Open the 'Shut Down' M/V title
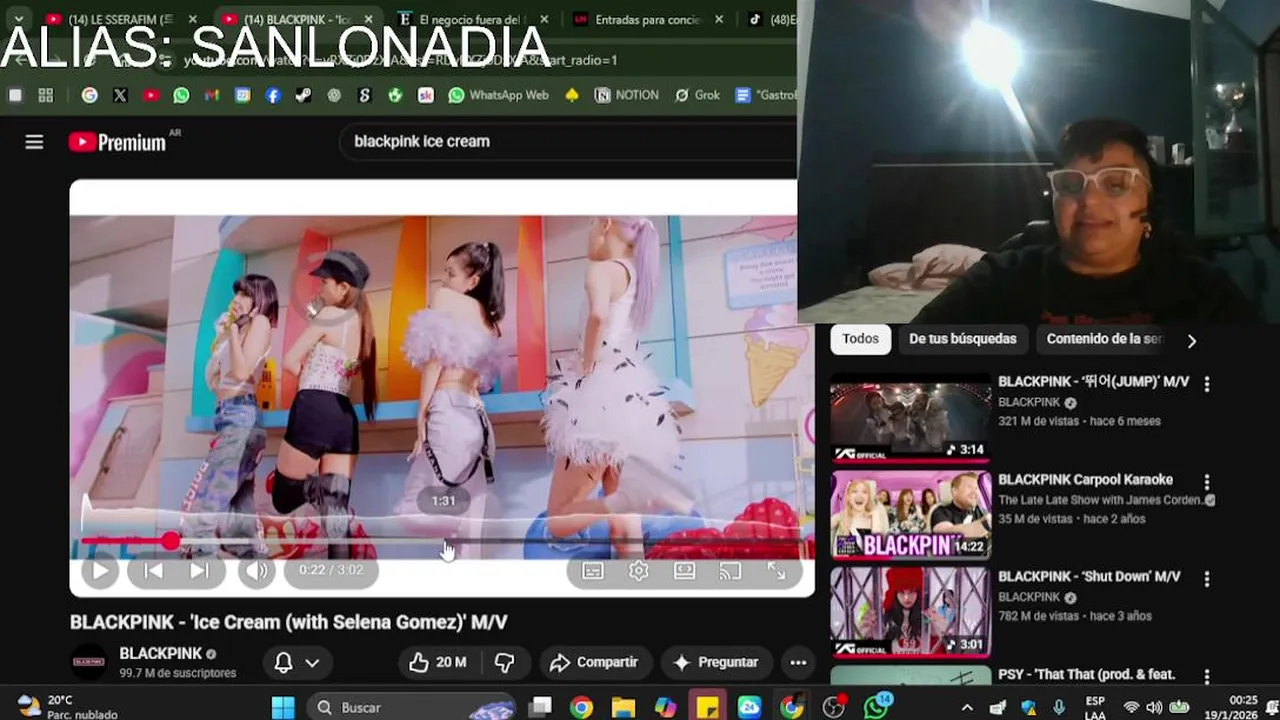 coord(1089,576)
